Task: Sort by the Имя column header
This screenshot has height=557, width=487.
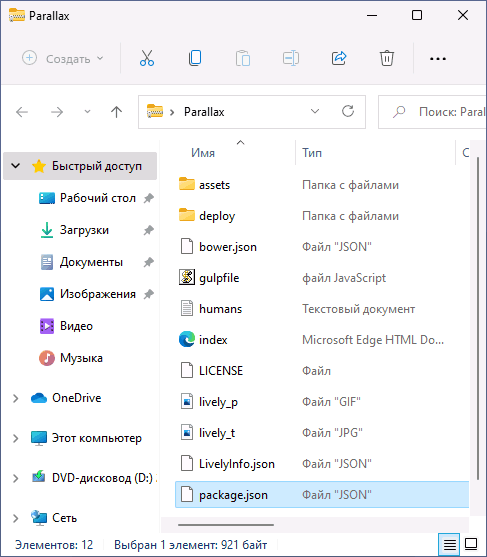Action: (203, 153)
